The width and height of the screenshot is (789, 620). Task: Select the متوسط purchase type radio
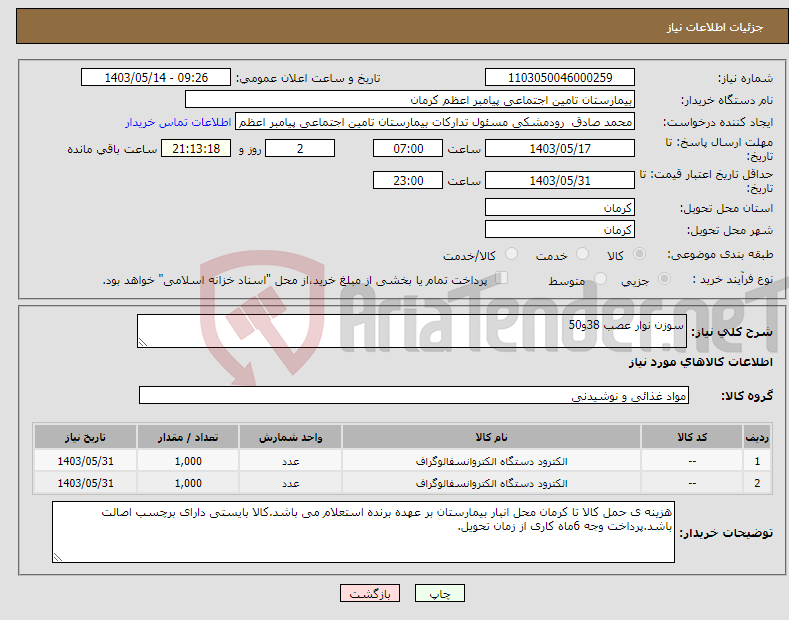(x=600, y=279)
